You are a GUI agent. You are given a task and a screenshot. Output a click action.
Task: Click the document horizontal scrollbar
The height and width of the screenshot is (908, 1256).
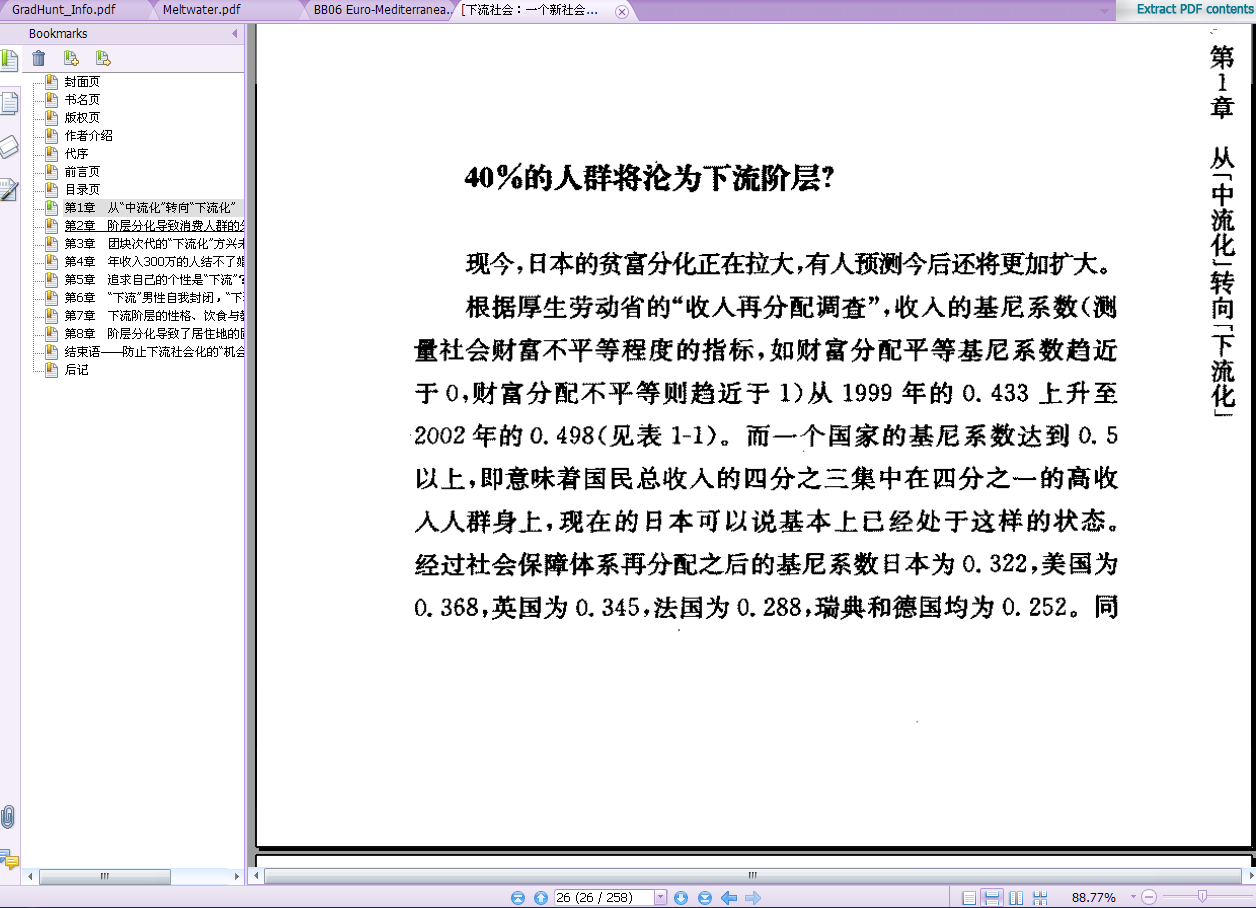[x=752, y=876]
